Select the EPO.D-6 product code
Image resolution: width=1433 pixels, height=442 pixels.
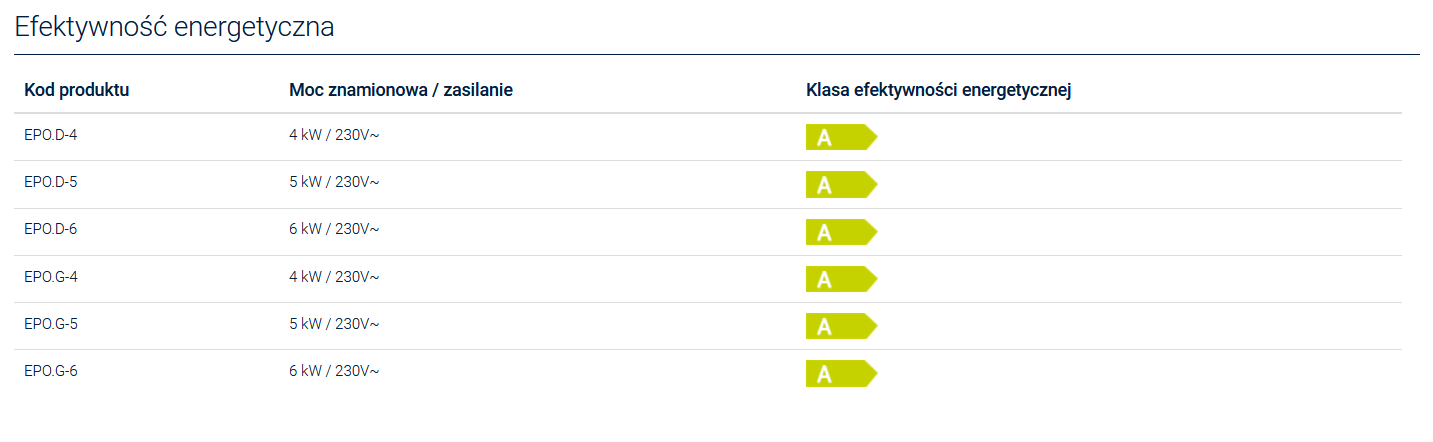point(51,229)
